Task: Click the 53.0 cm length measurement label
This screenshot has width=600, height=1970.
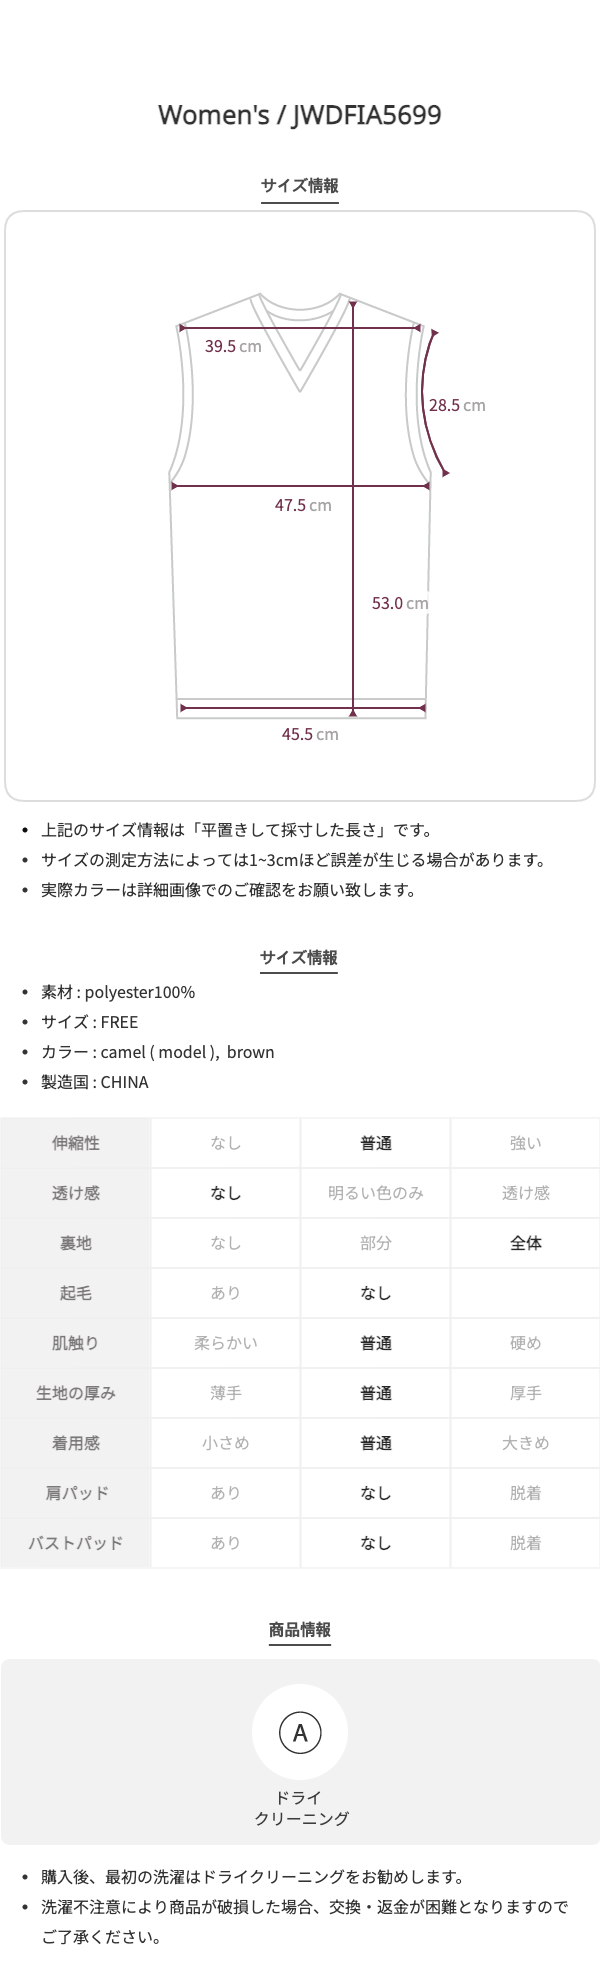Action: point(400,603)
